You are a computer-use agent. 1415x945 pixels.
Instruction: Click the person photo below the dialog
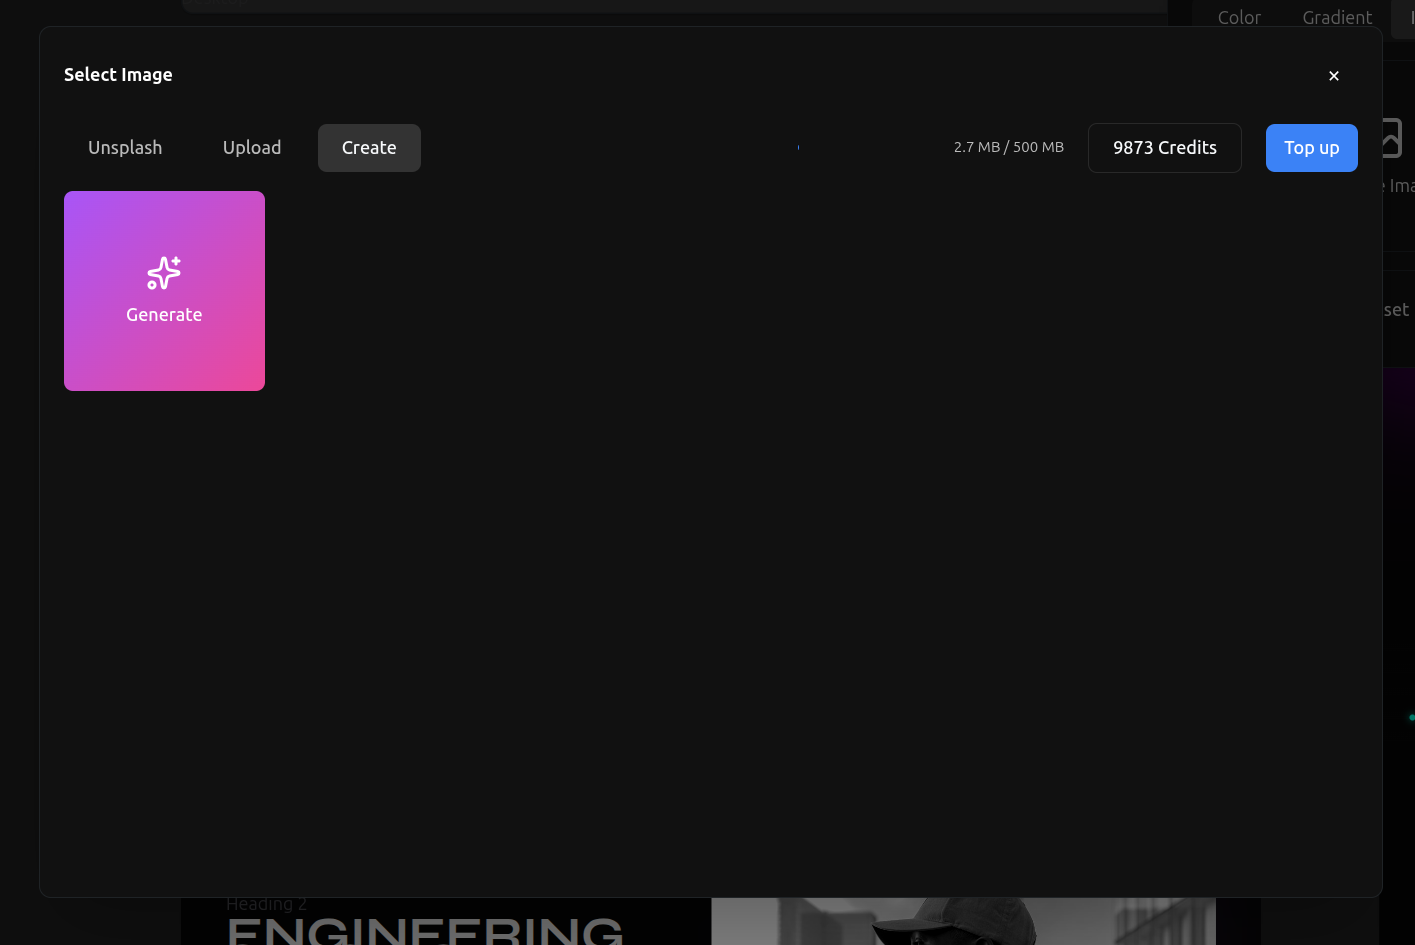click(962, 921)
